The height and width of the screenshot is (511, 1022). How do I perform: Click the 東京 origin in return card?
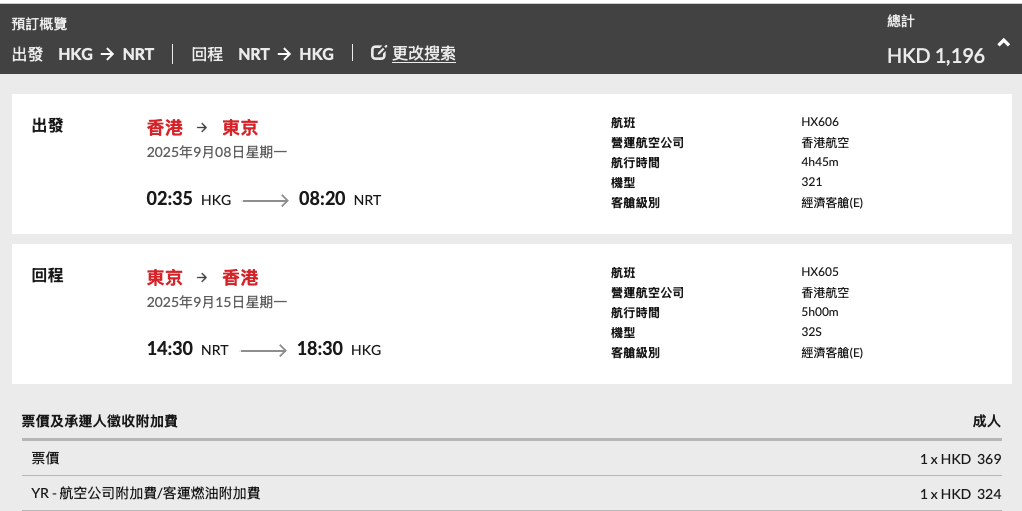[x=165, y=278]
